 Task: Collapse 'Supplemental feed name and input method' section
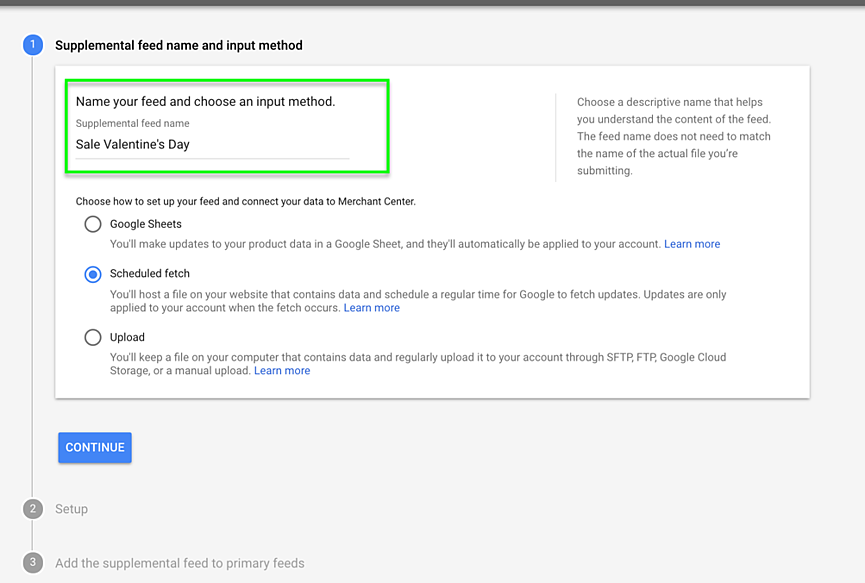pos(178,45)
